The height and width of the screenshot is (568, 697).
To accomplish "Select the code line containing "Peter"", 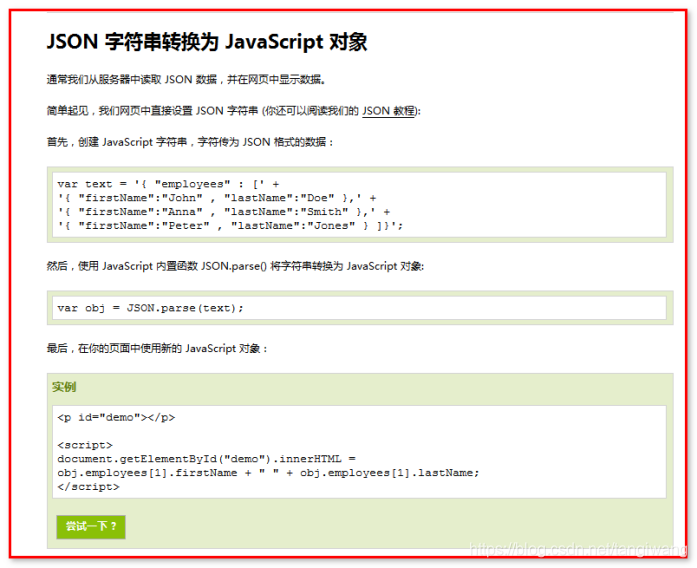I will point(230,226).
